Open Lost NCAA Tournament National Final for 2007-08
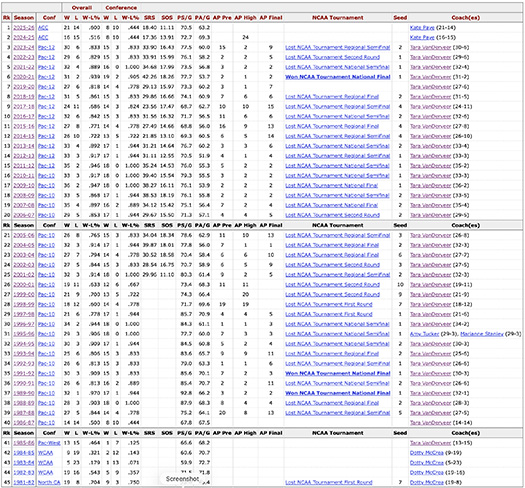Screen dimensions: 525x488 click(x=331, y=205)
